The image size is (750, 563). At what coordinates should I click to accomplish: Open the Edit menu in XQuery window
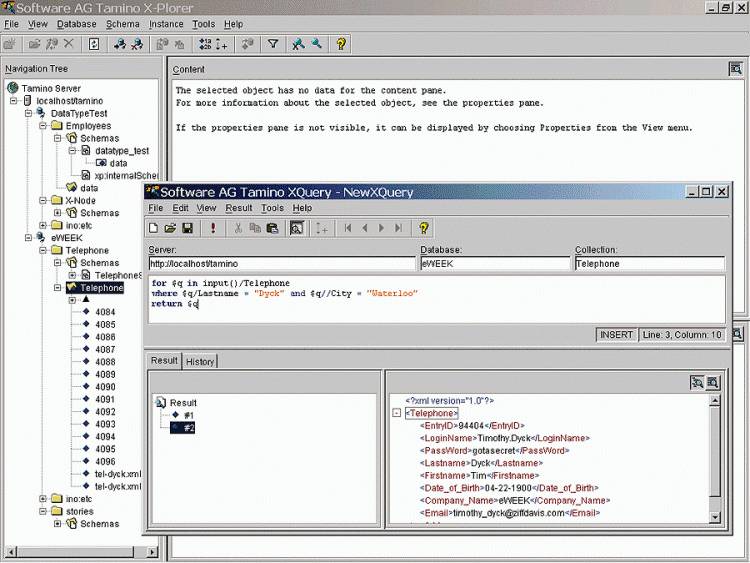(180, 208)
